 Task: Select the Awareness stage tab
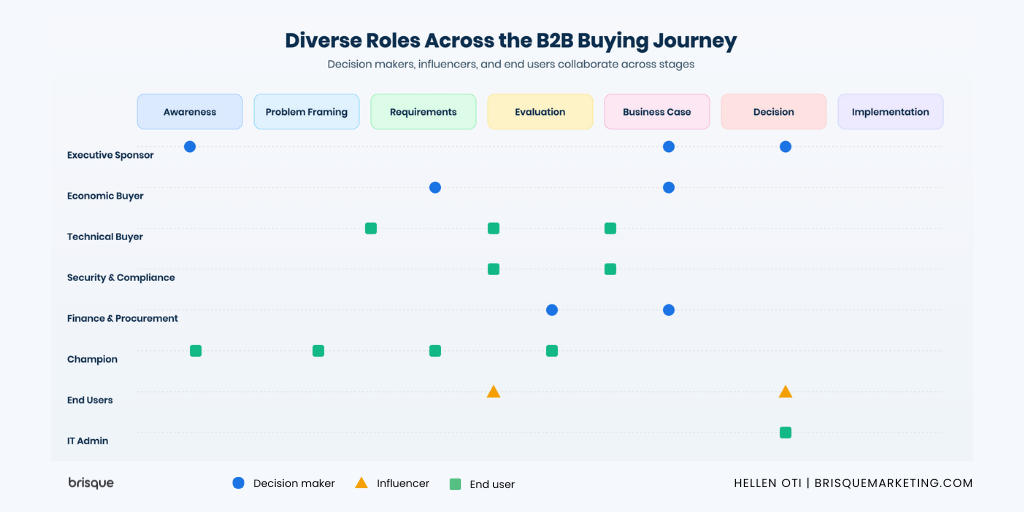coord(190,112)
